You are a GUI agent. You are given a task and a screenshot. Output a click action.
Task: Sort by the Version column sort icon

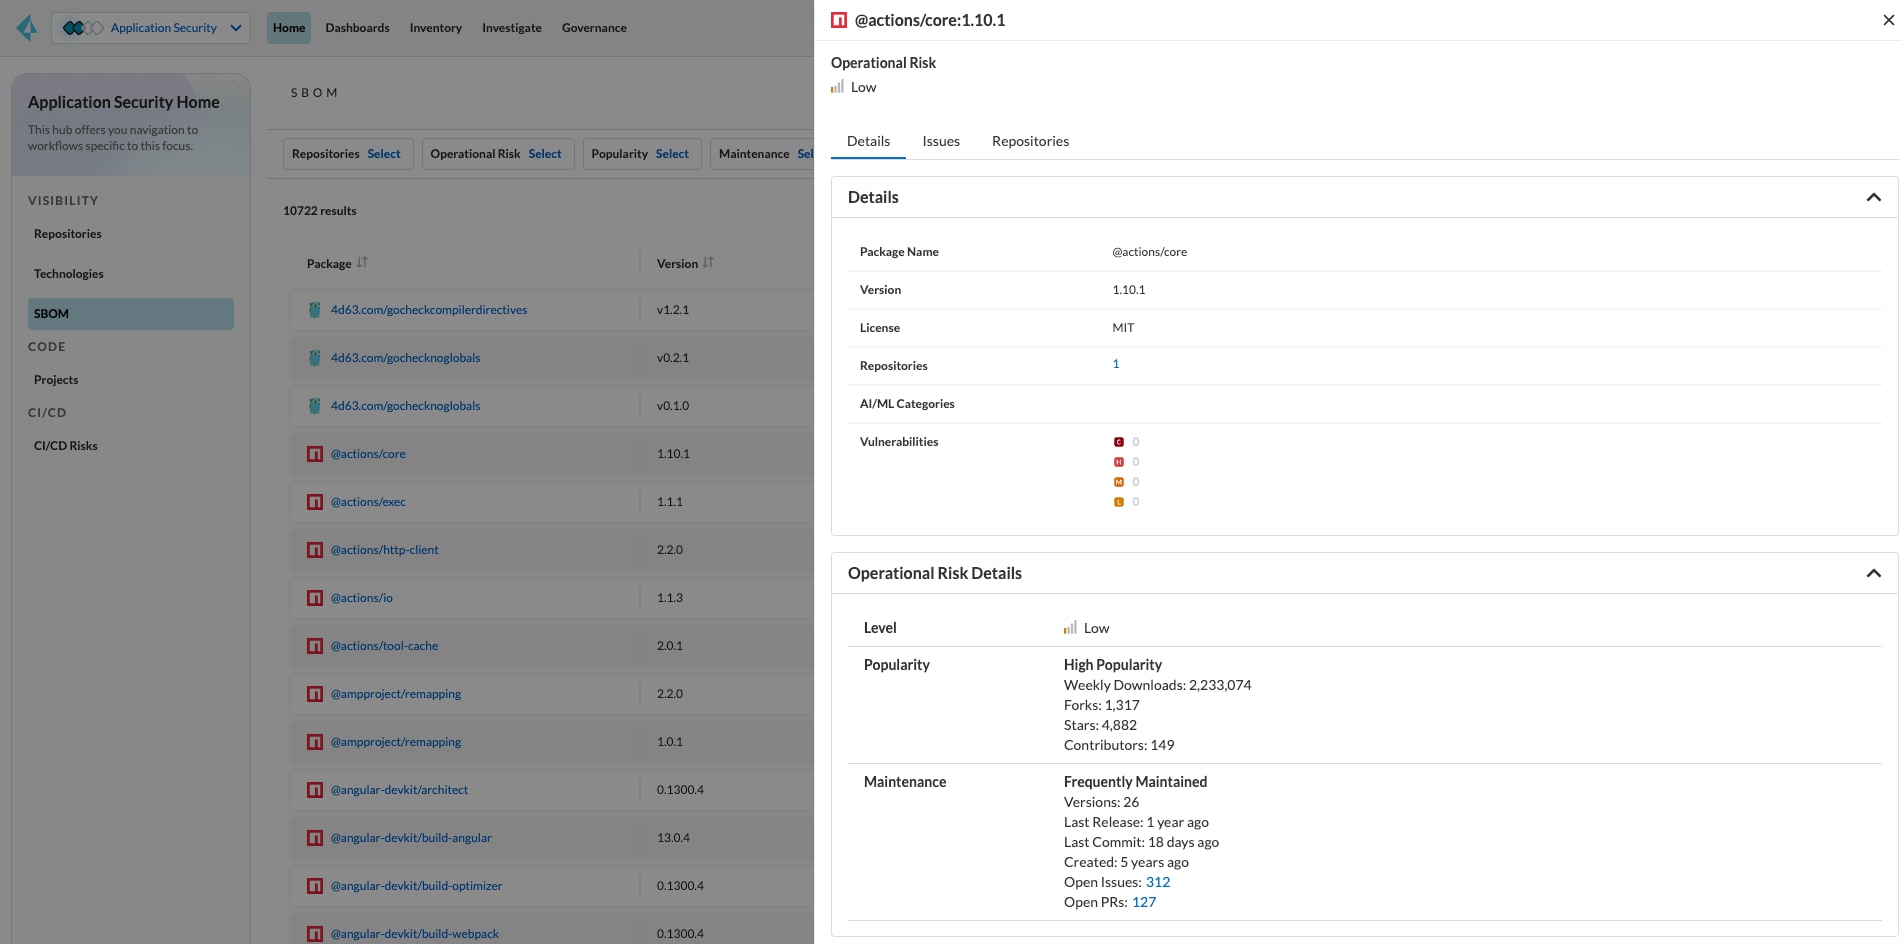click(708, 262)
